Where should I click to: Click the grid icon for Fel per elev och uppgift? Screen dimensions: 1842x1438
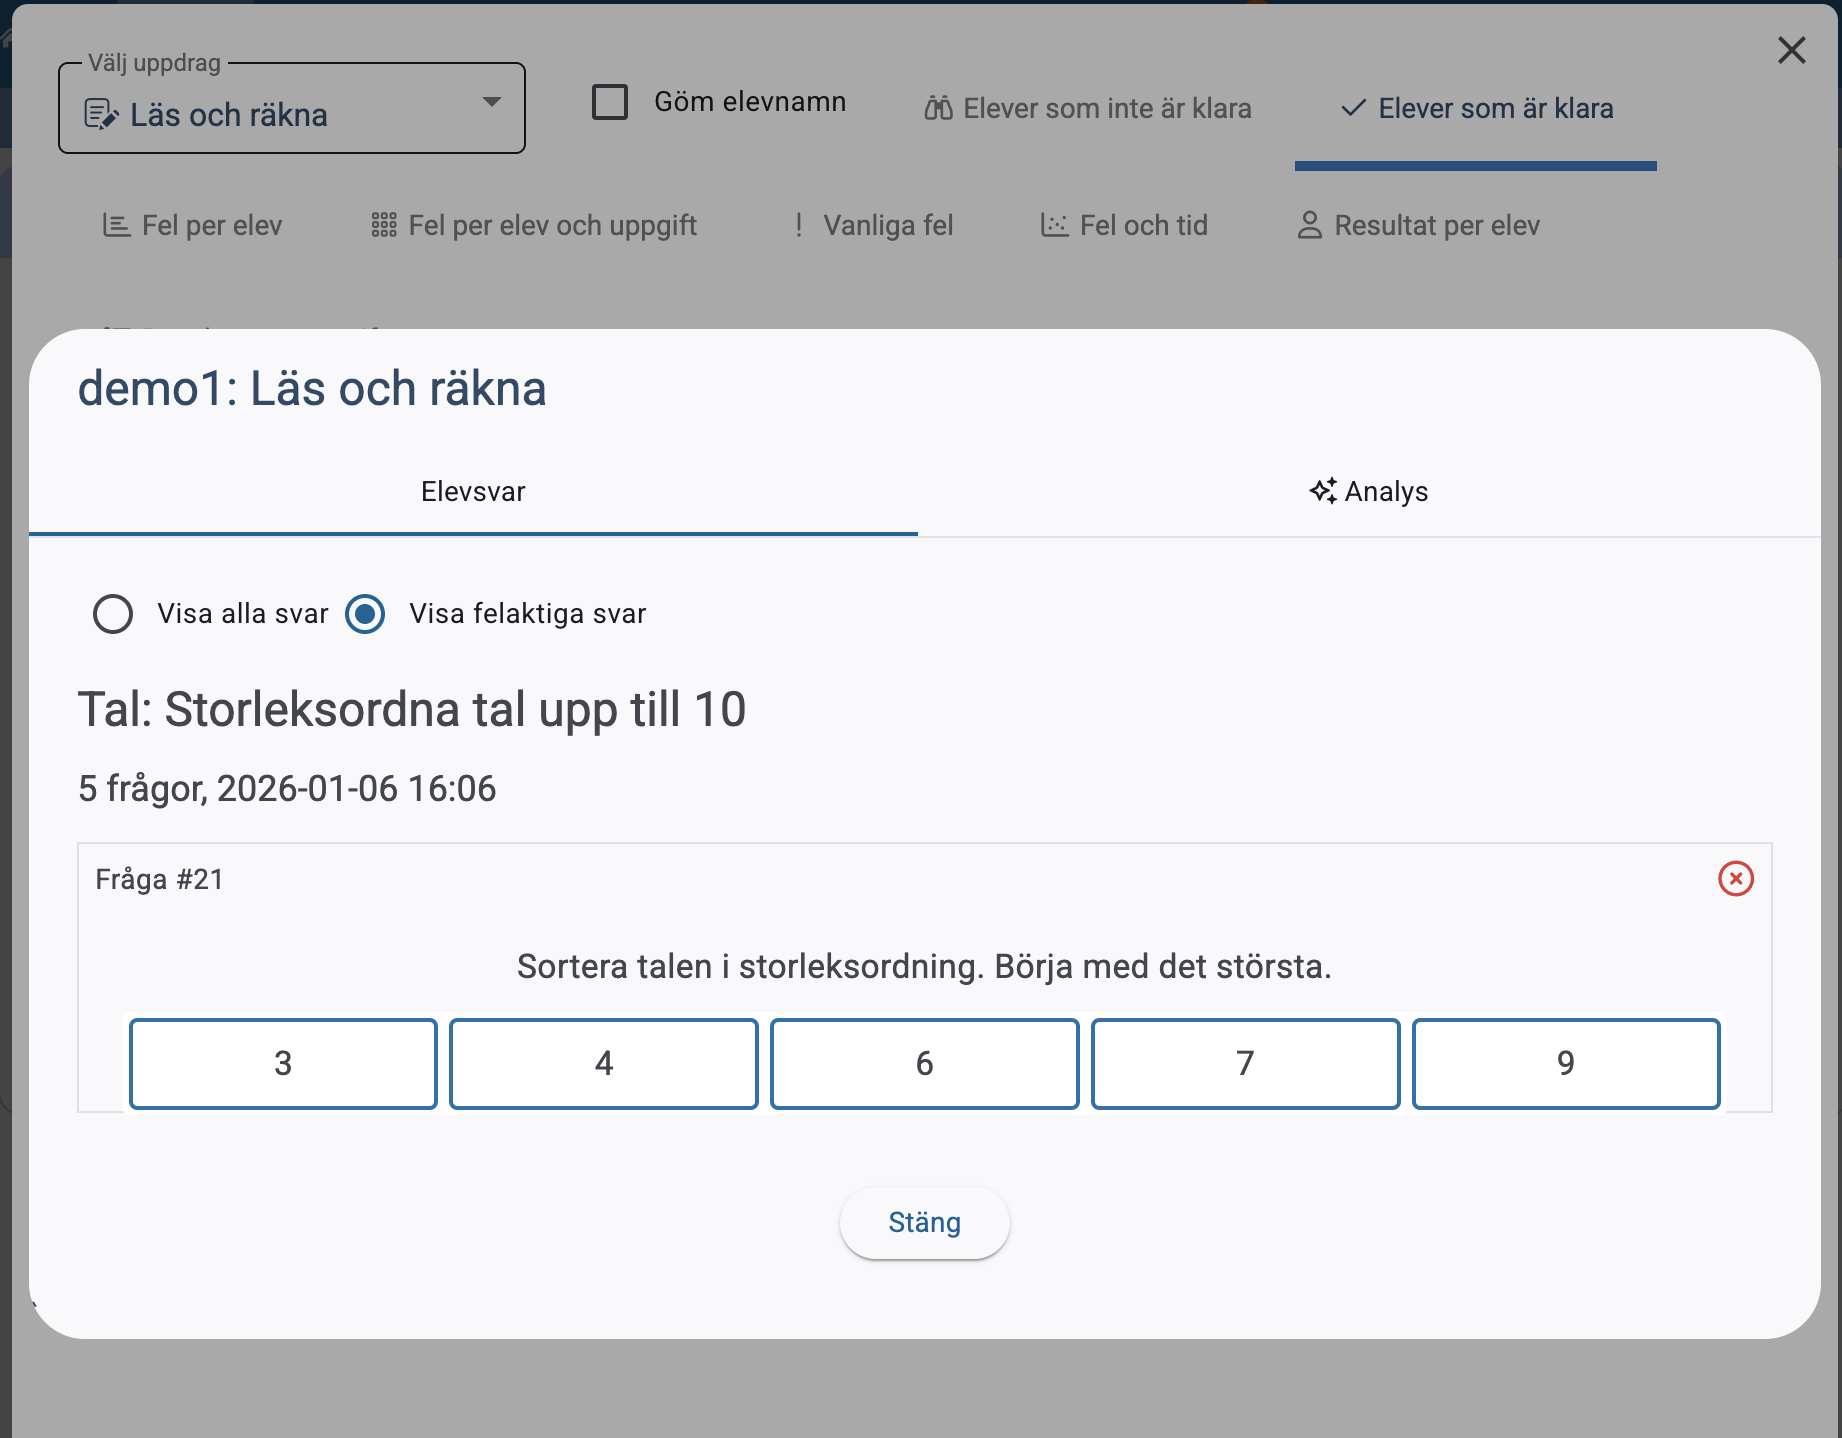tap(384, 225)
